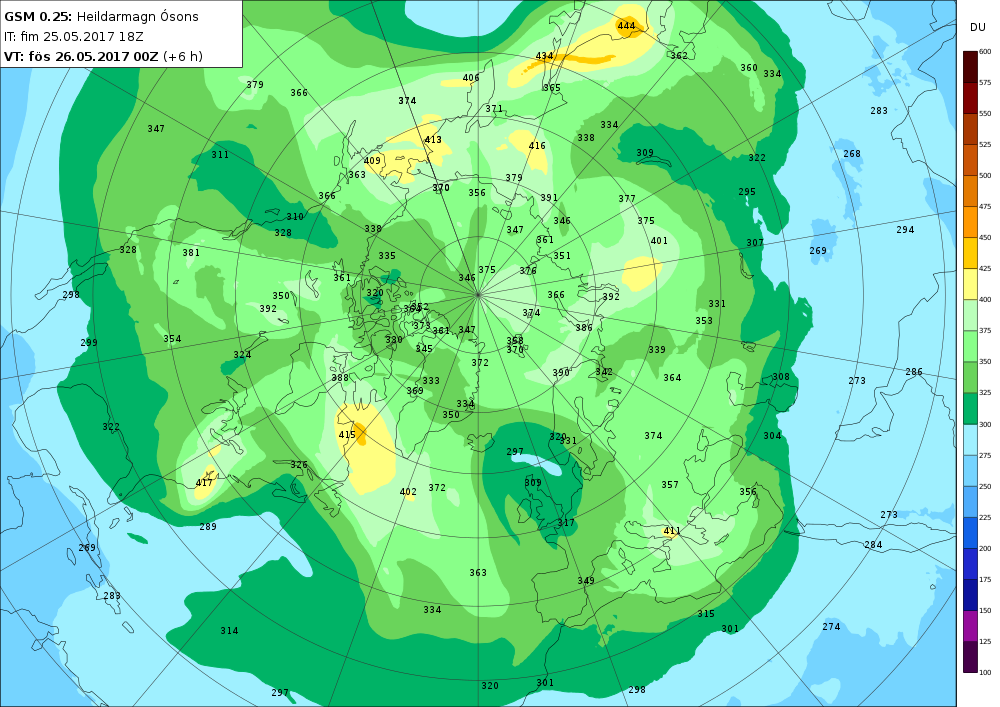Click the 371 value label
This screenshot has width=1000, height=707.
pos(494,110)
